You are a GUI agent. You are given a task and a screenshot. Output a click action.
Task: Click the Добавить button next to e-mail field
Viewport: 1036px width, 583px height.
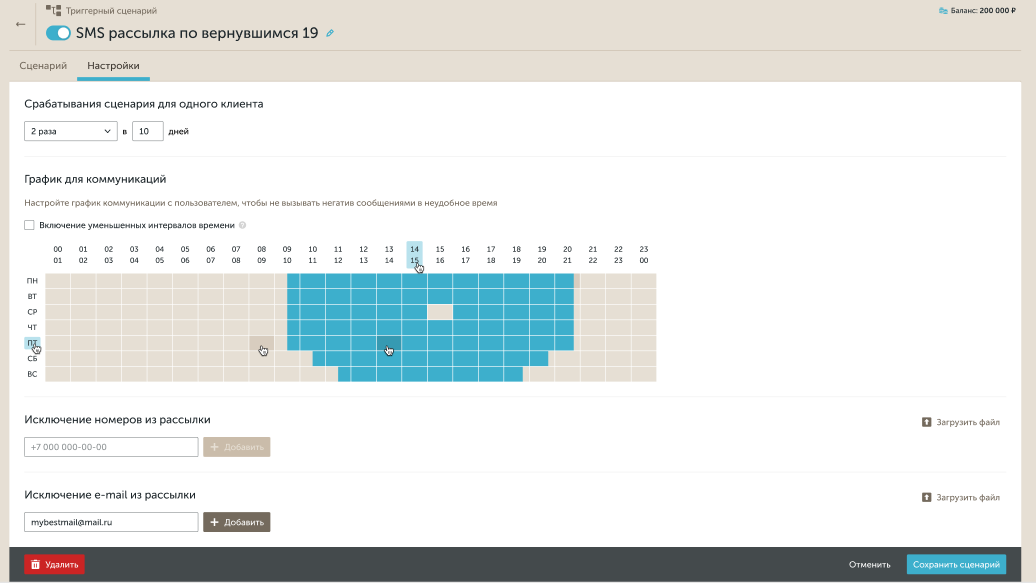237,522
